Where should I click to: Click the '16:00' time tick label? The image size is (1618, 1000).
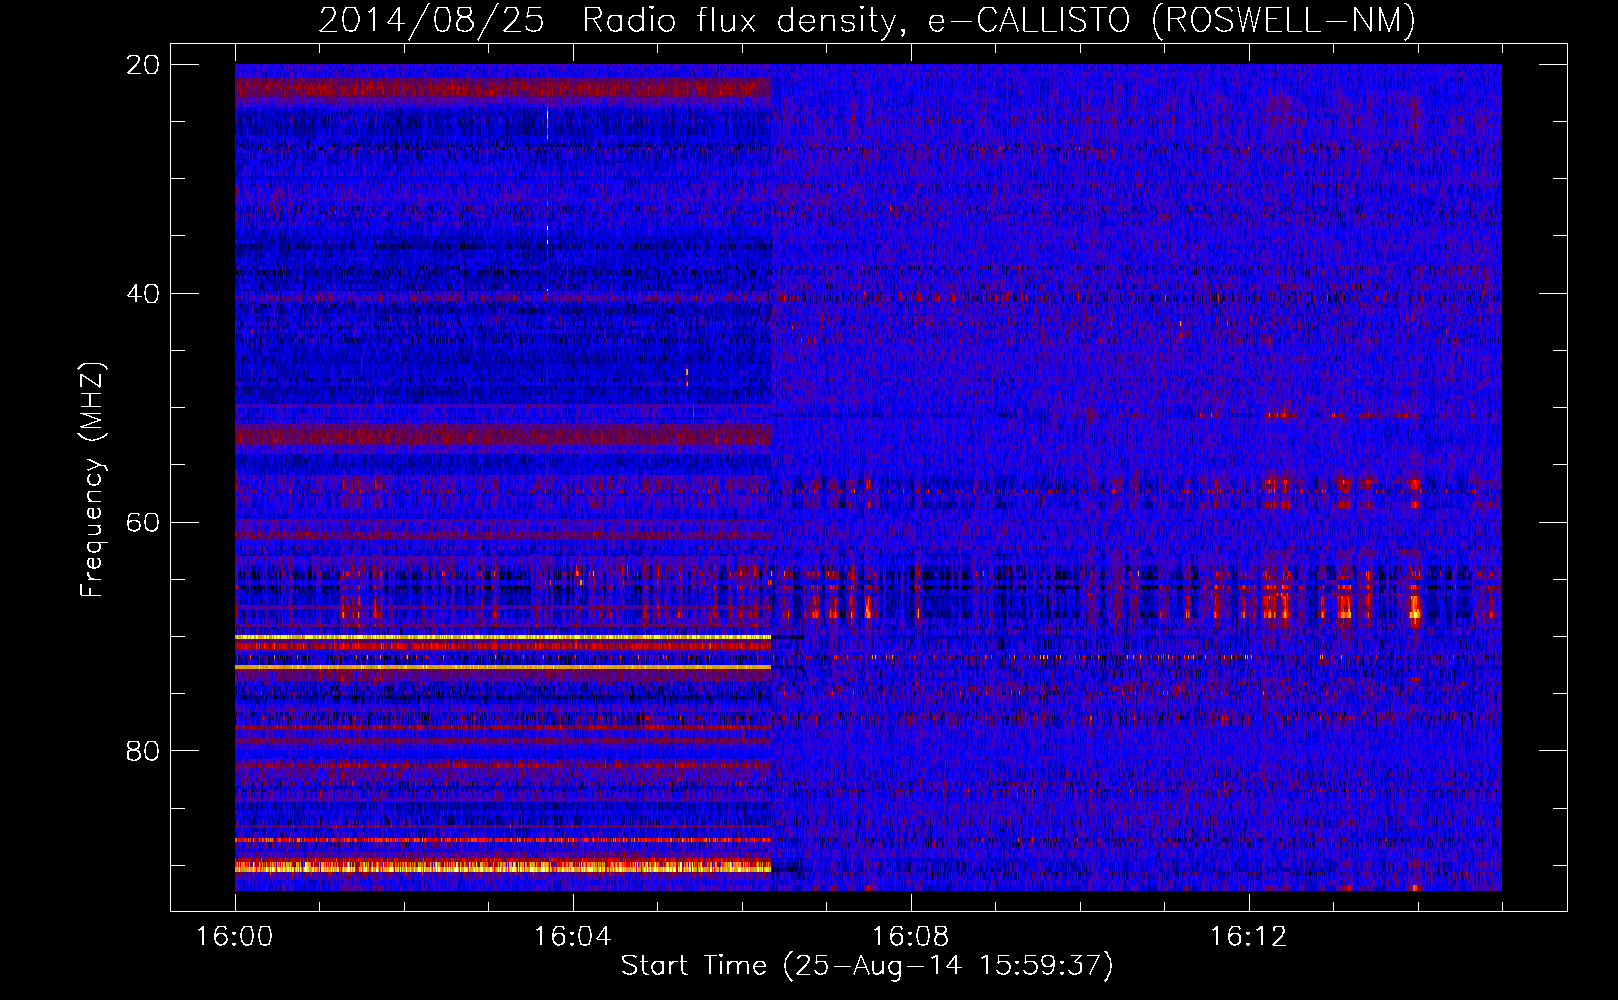235,937
